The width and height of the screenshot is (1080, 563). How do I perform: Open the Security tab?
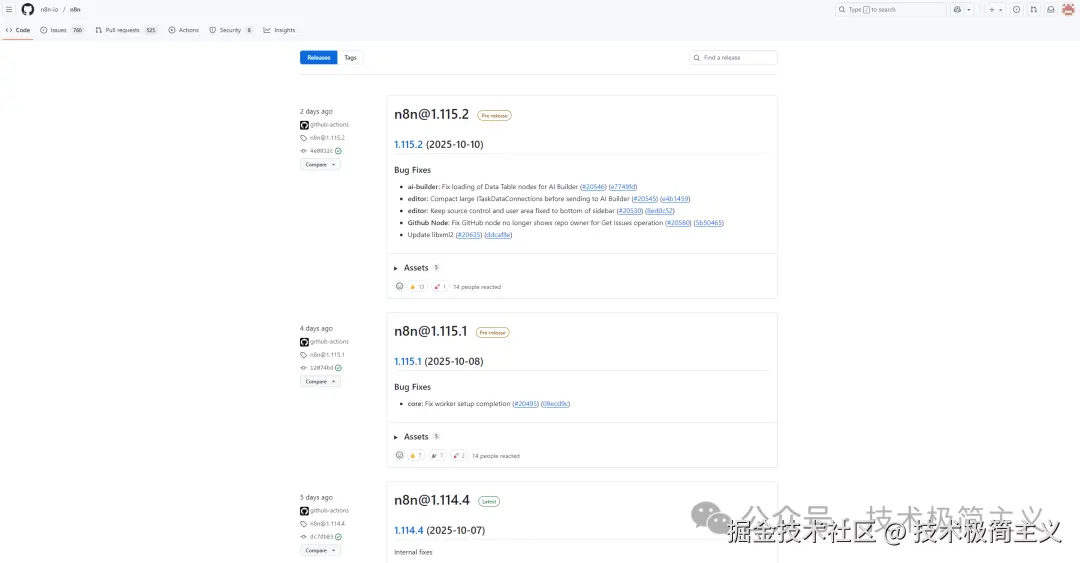pos(231,30)
